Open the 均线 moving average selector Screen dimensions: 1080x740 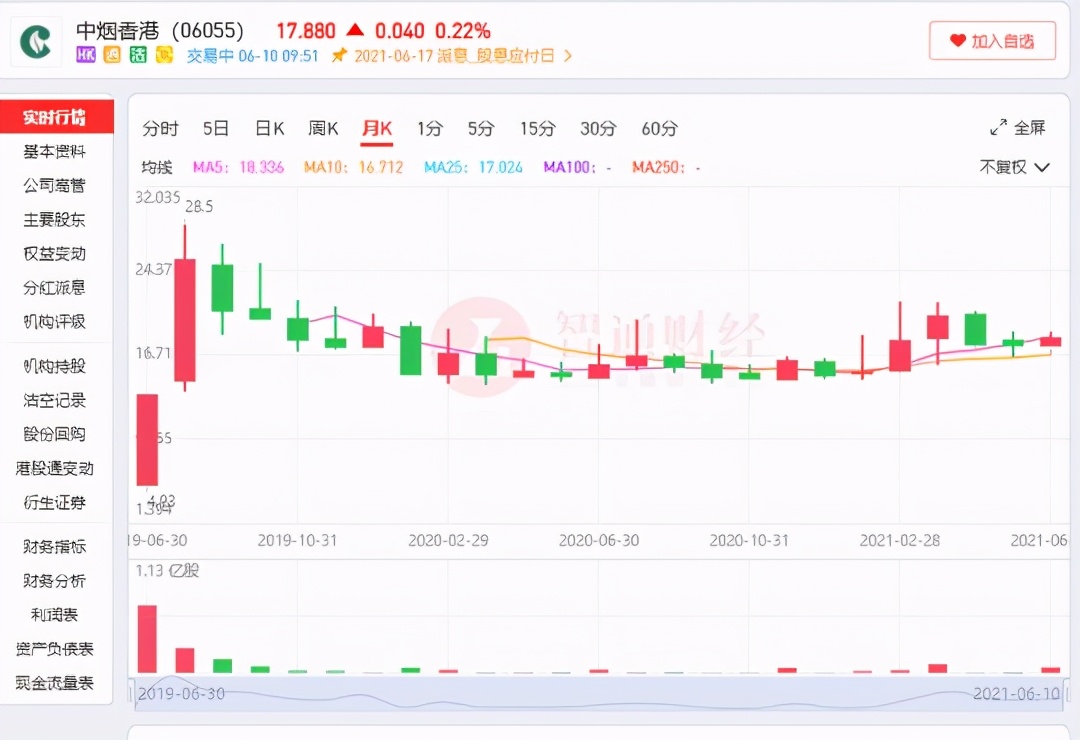155,167
